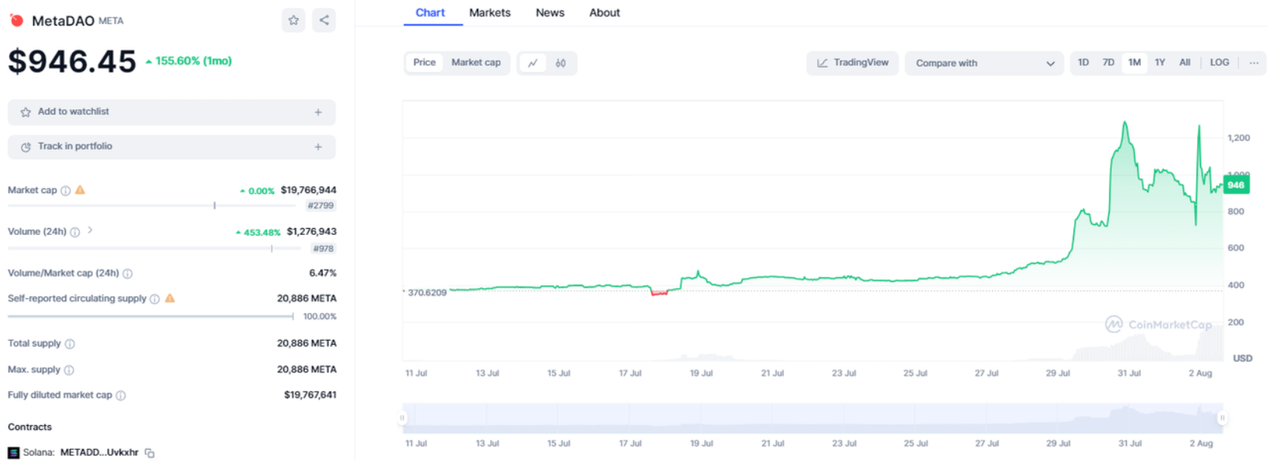The width and height of the screenshot is (1280, 473).
Task: Click the Track in portfolio button
Action: (171, 147)
